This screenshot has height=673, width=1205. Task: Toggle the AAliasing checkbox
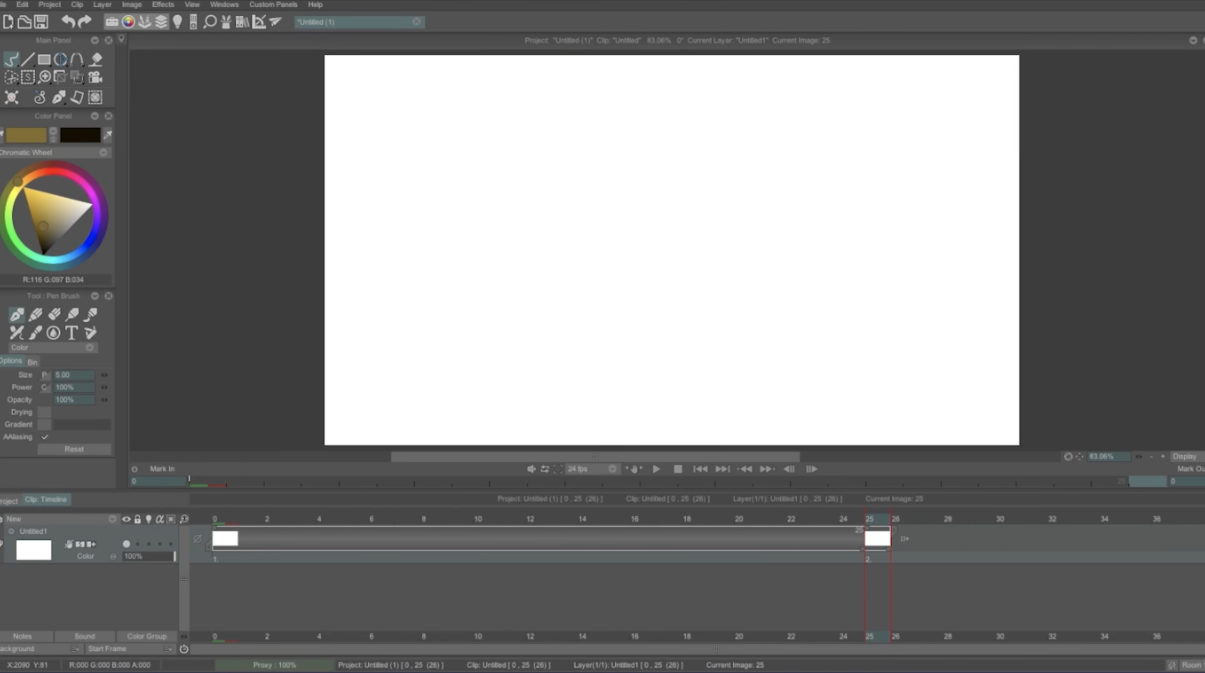[x=44, y=437]
